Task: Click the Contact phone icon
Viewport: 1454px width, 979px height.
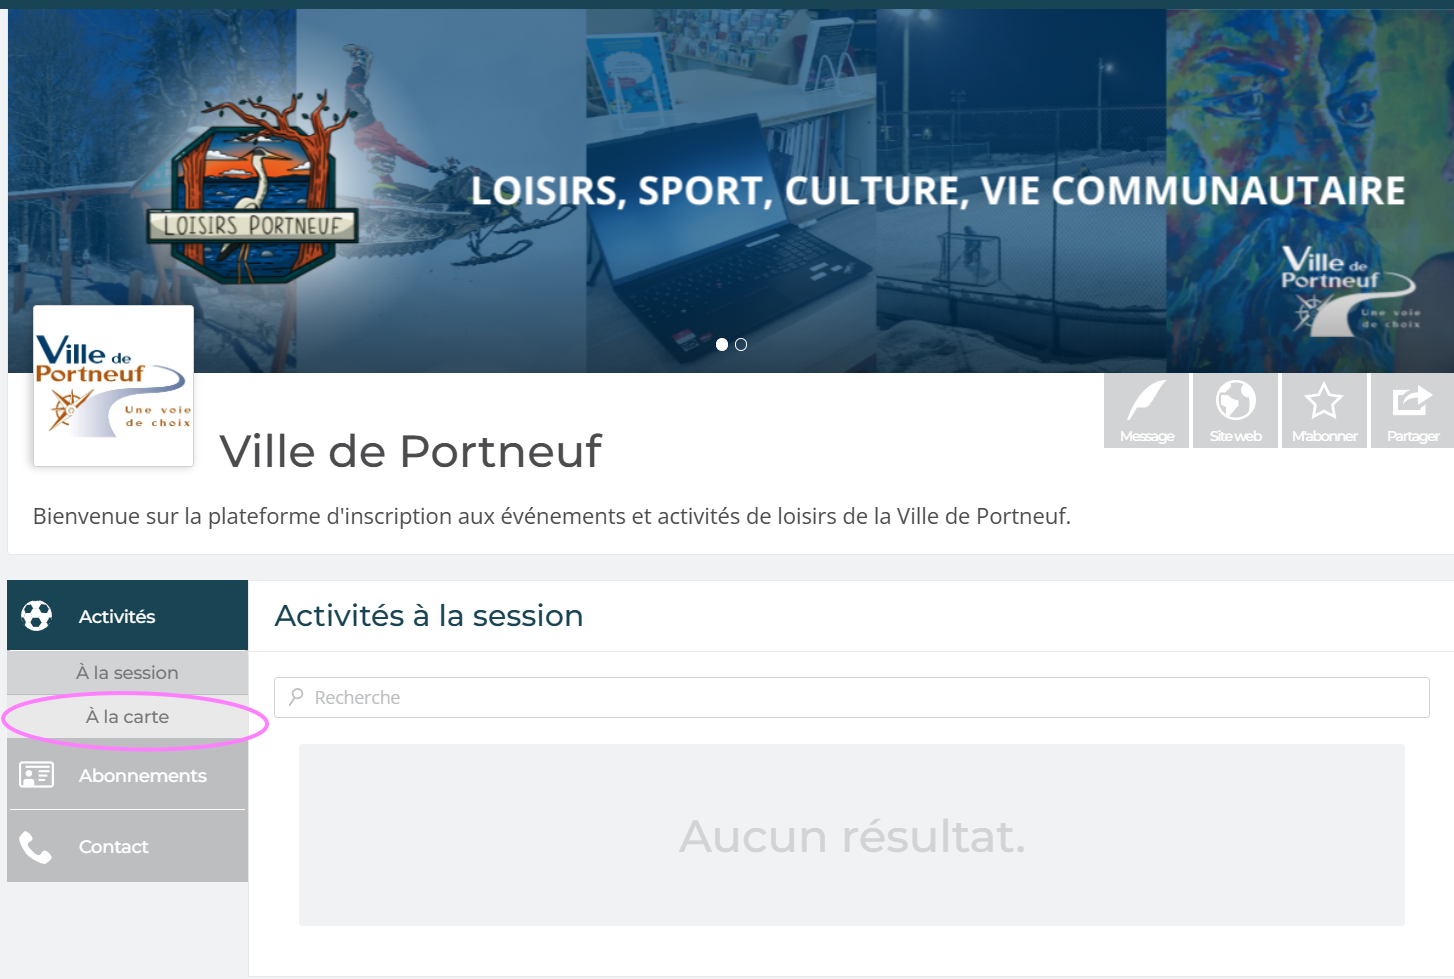Action: click(x=35, y=847)
